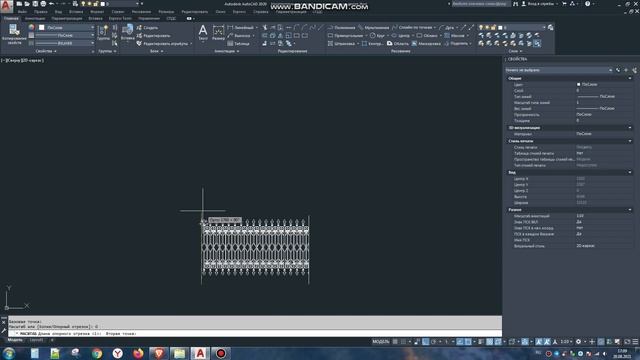The width and height of the screenshot is (640, 360).
Task: Select the Table (Таблица) annotation tool
Action: [238, 43]
